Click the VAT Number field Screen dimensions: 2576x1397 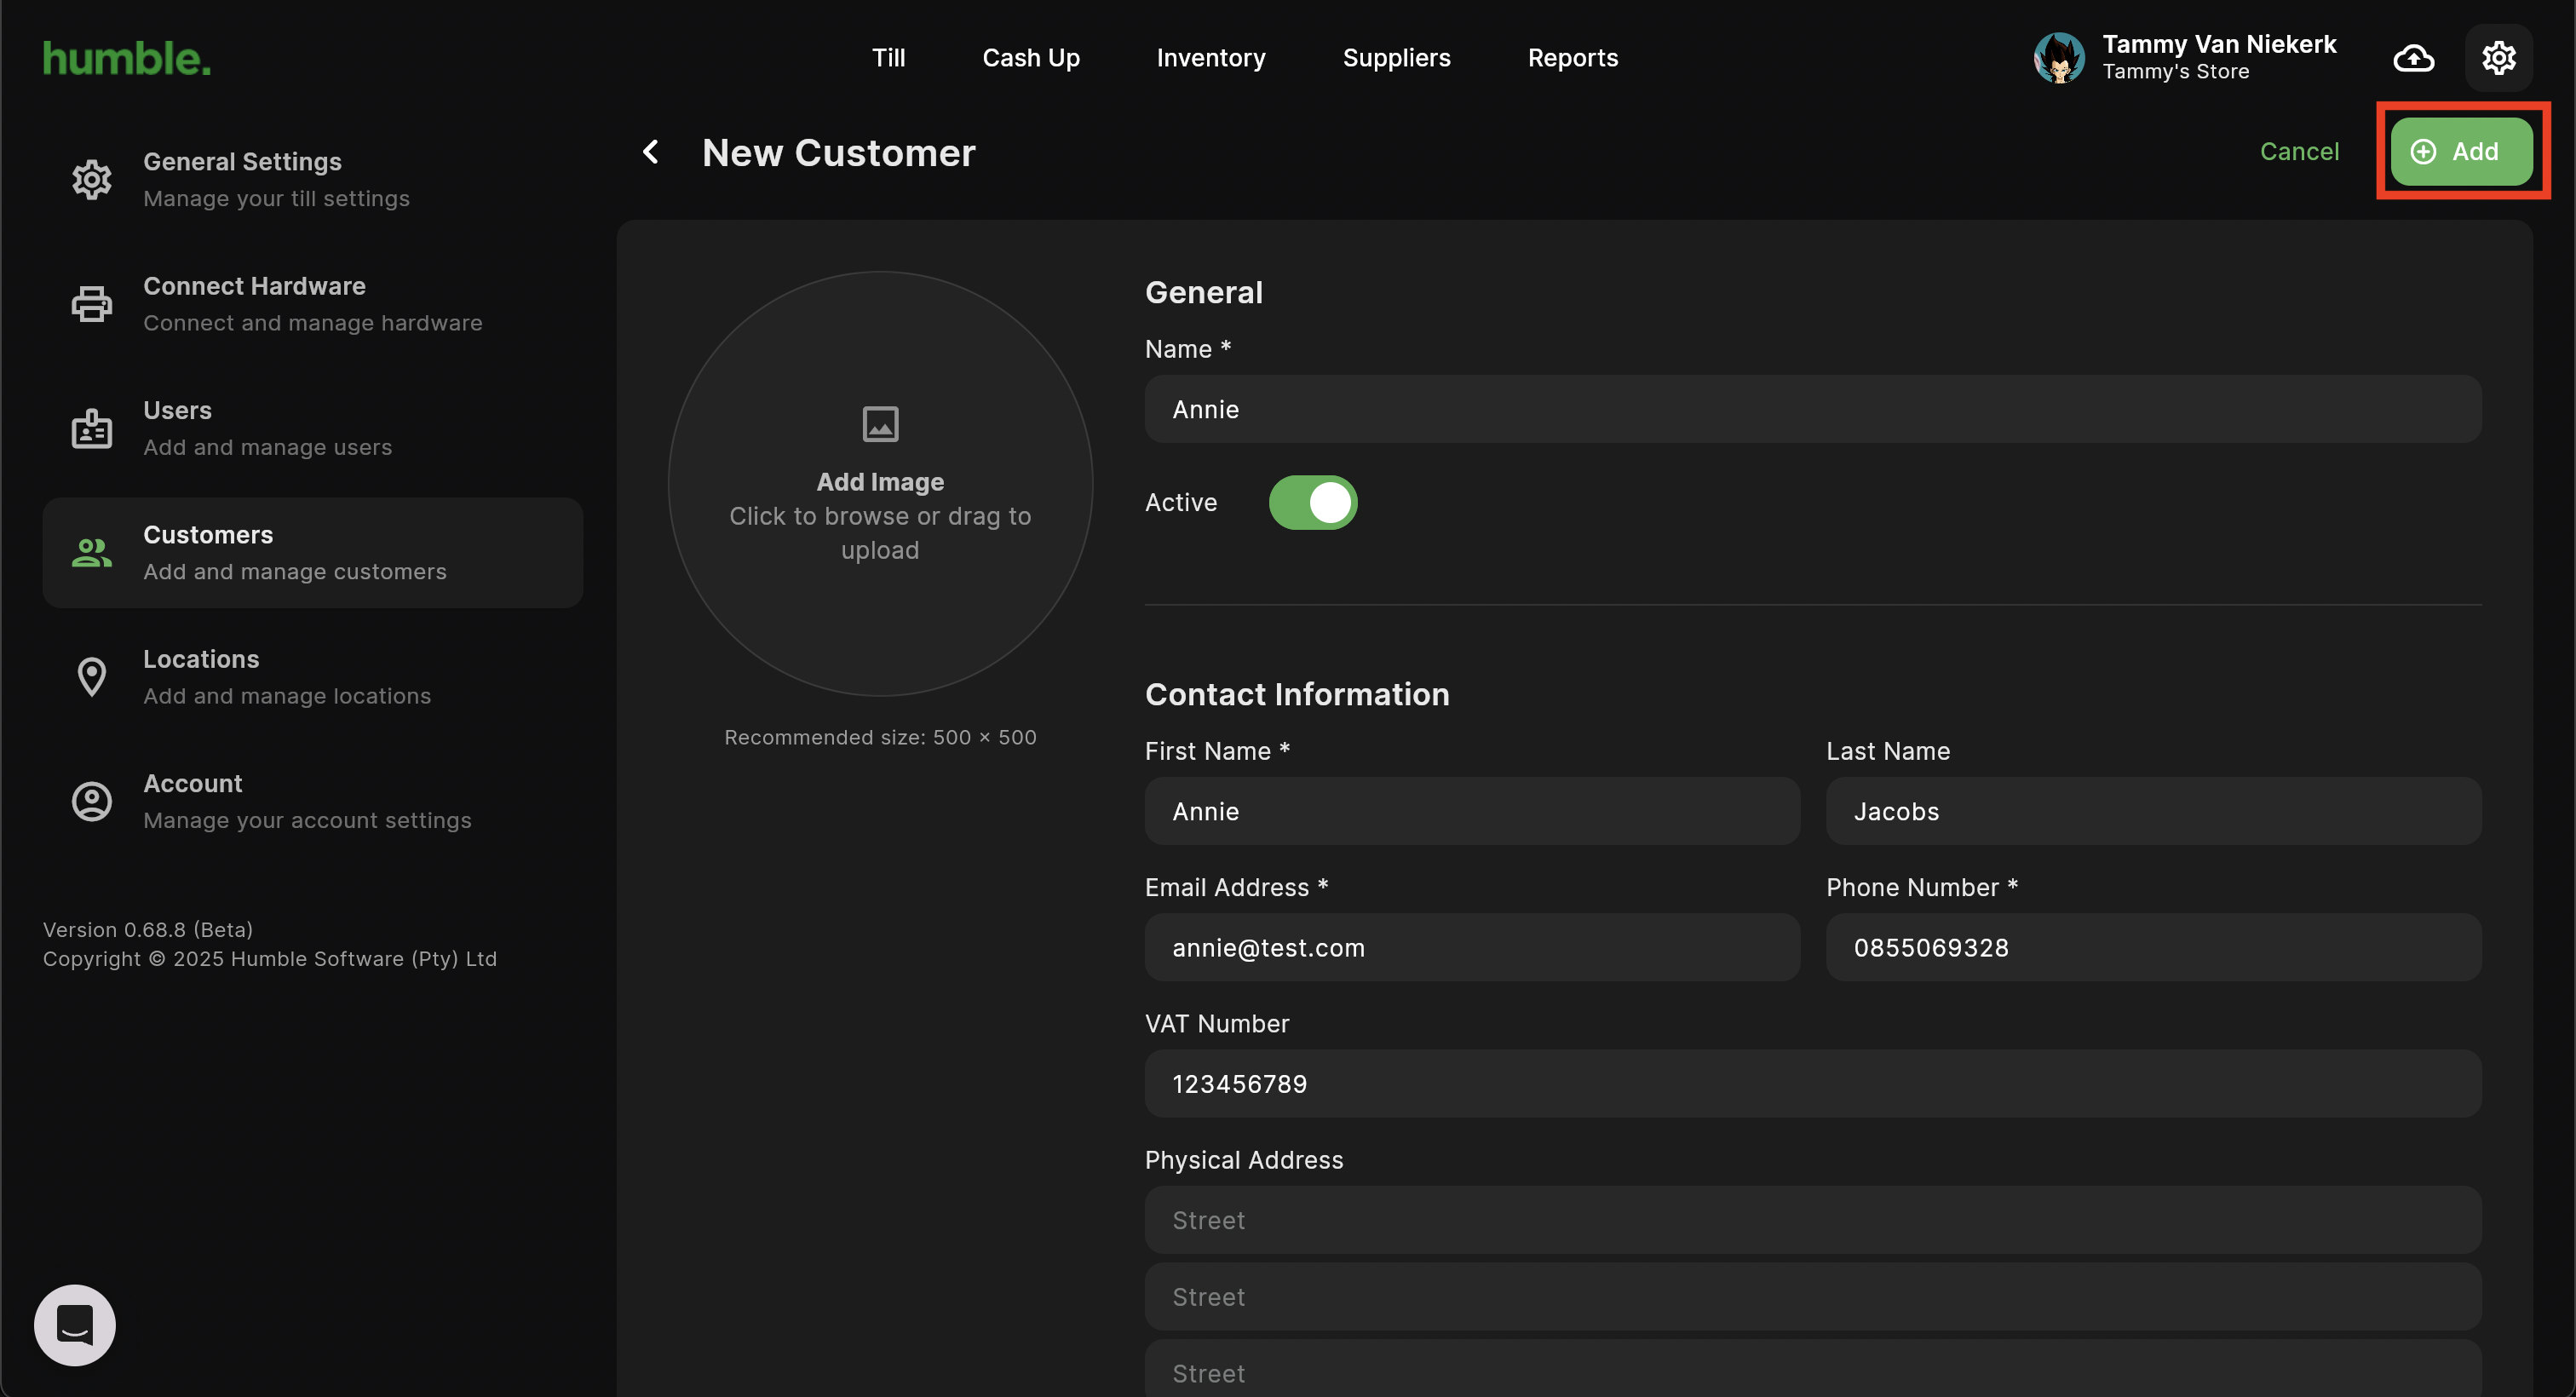pyautogui.click(x=1812, y=1084)
